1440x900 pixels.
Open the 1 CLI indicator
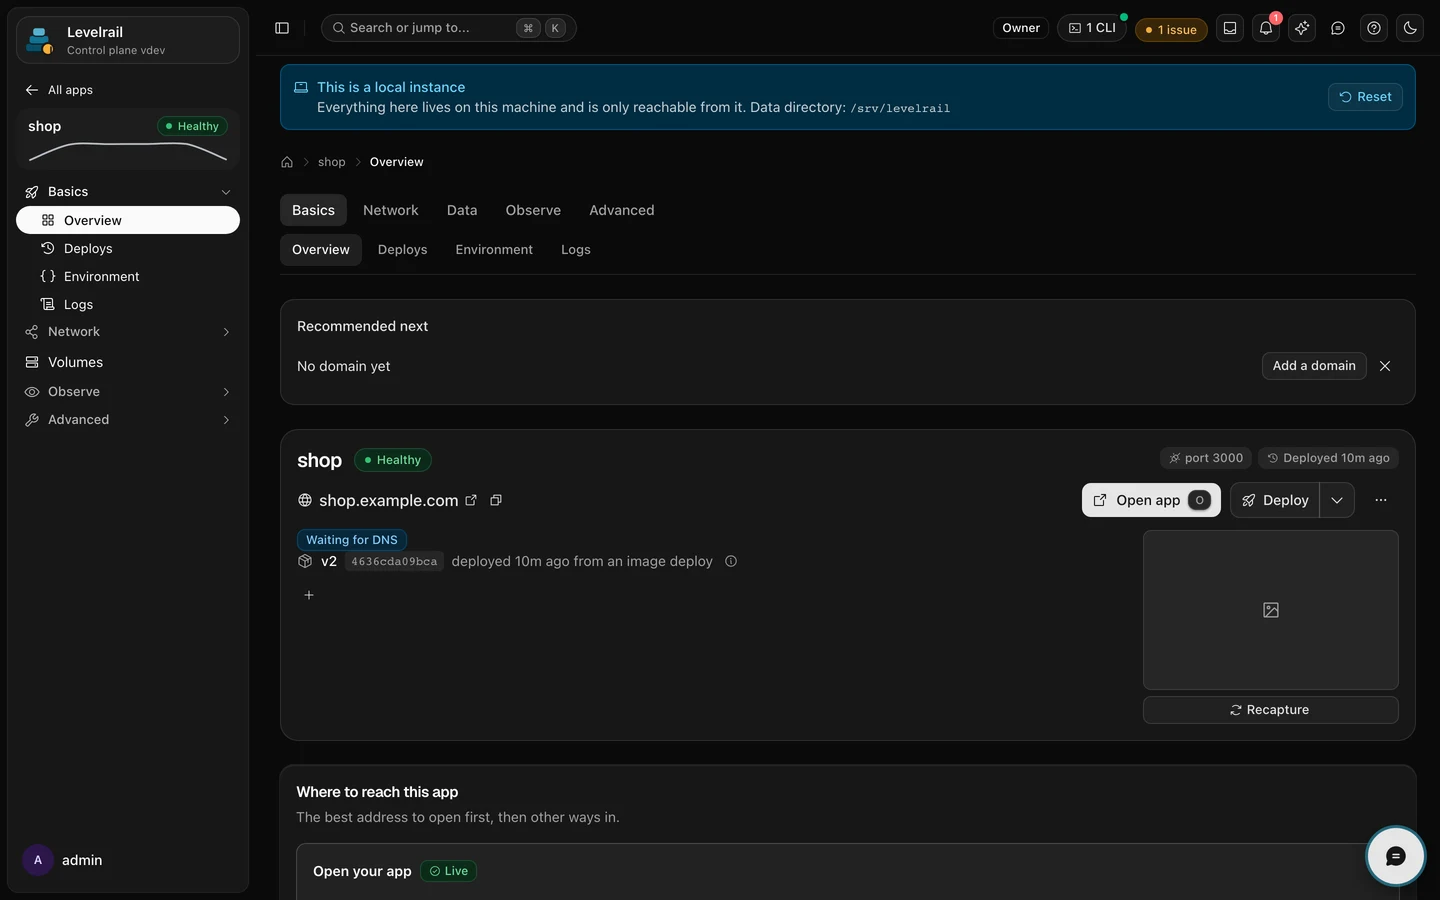pos(1092,28)
